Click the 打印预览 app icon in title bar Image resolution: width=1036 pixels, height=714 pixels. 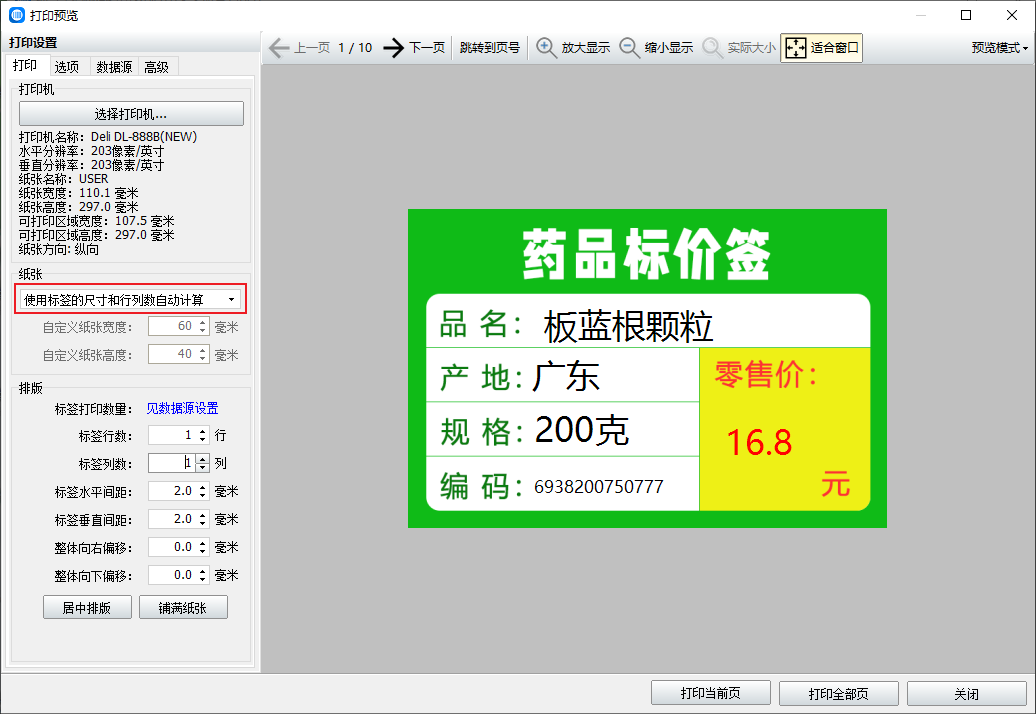click(17, 15)
